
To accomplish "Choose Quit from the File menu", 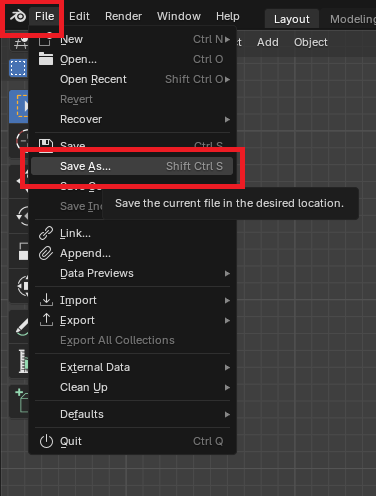I will tap(133, 441).
